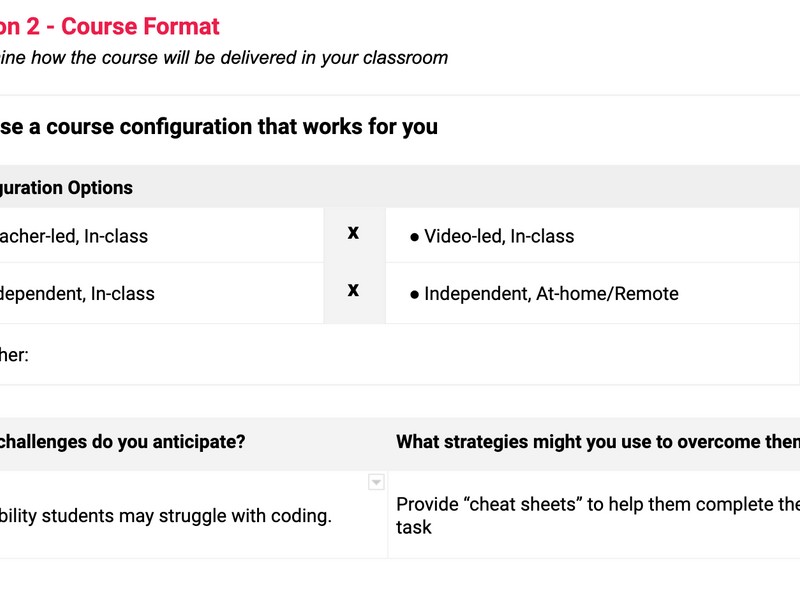Click the italic course delivery subtitle
The width and height of the screenshot is (800, 600).
click(x=223, y=58)
